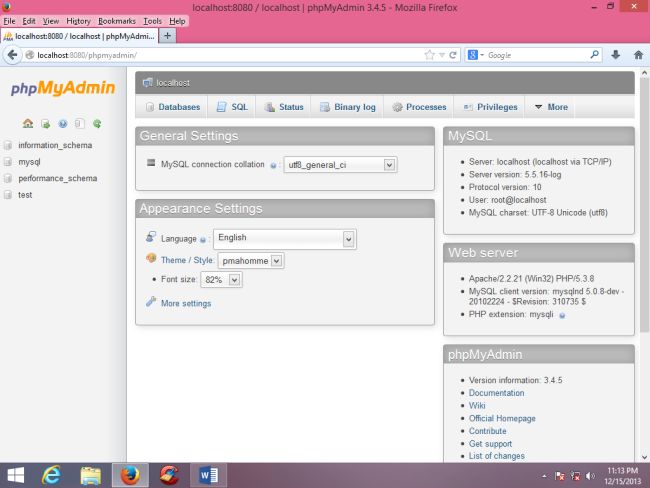
Task: Open the SQL tab
Action: tap(232, 107)
